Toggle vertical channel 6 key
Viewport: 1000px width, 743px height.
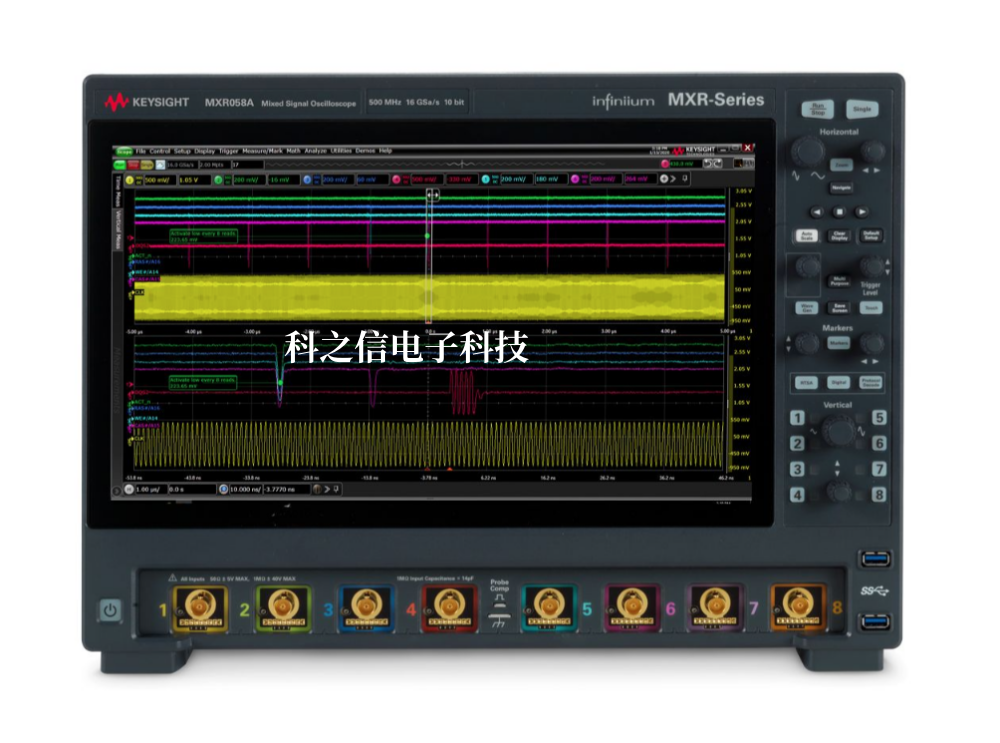[879, 443]
